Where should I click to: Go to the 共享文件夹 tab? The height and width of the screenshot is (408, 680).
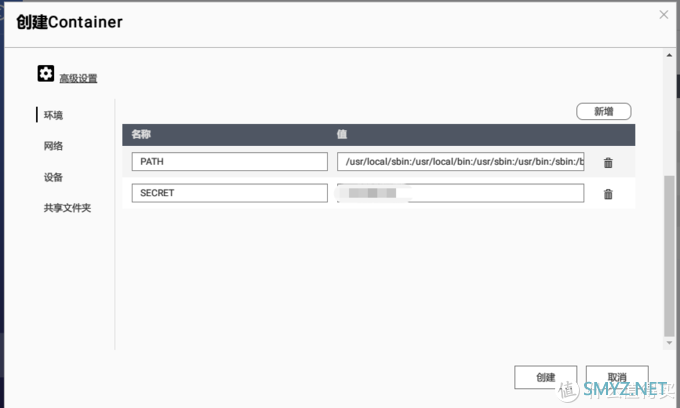pyautogui.click(x=67, y=208)
